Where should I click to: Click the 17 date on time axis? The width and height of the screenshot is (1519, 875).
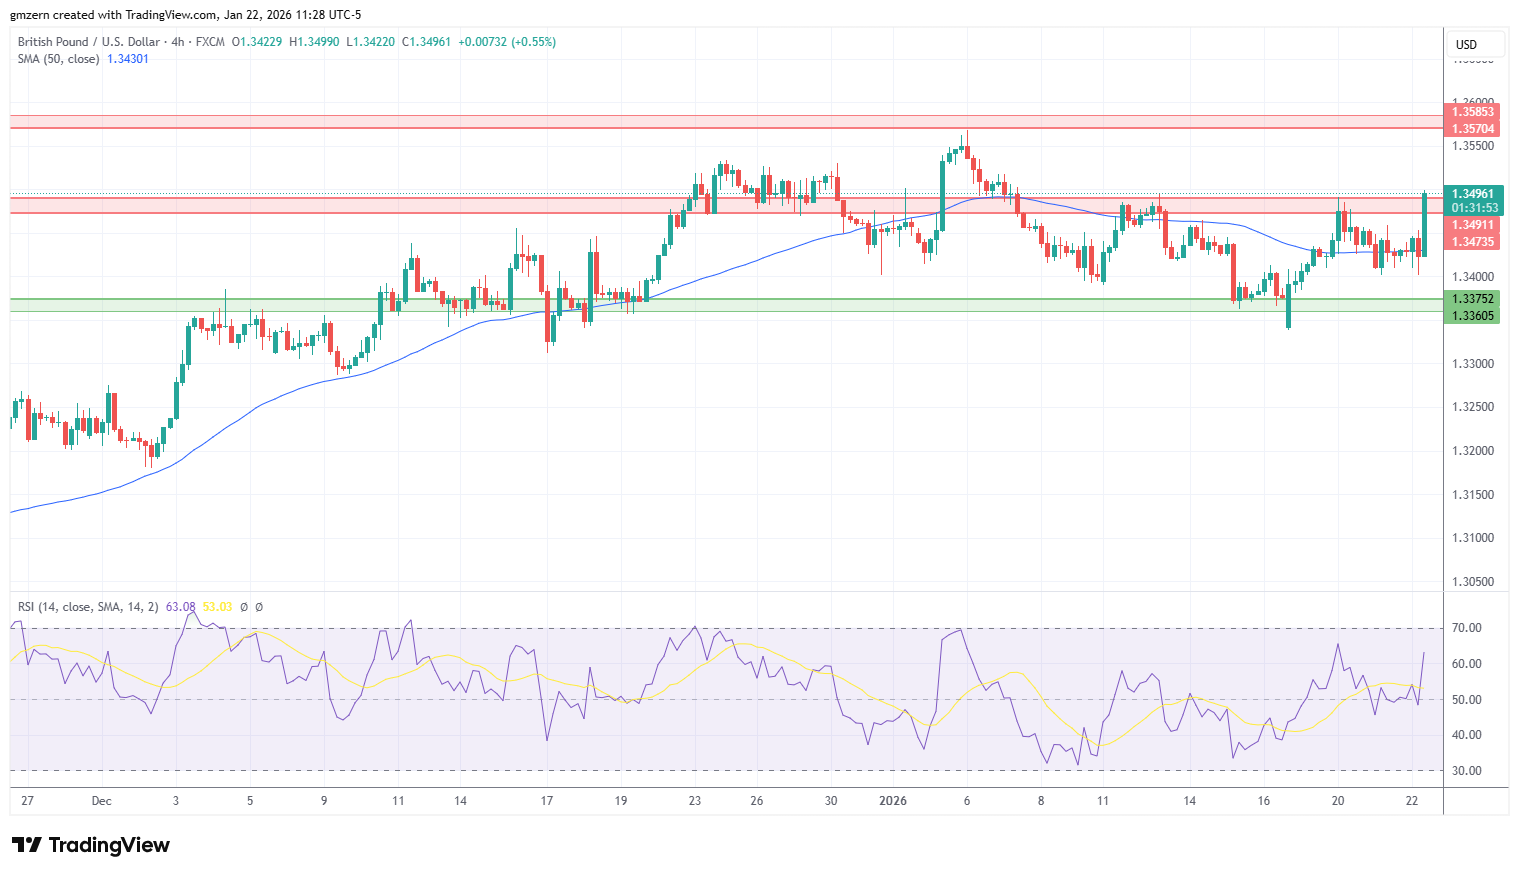click(x=547, y=801)
